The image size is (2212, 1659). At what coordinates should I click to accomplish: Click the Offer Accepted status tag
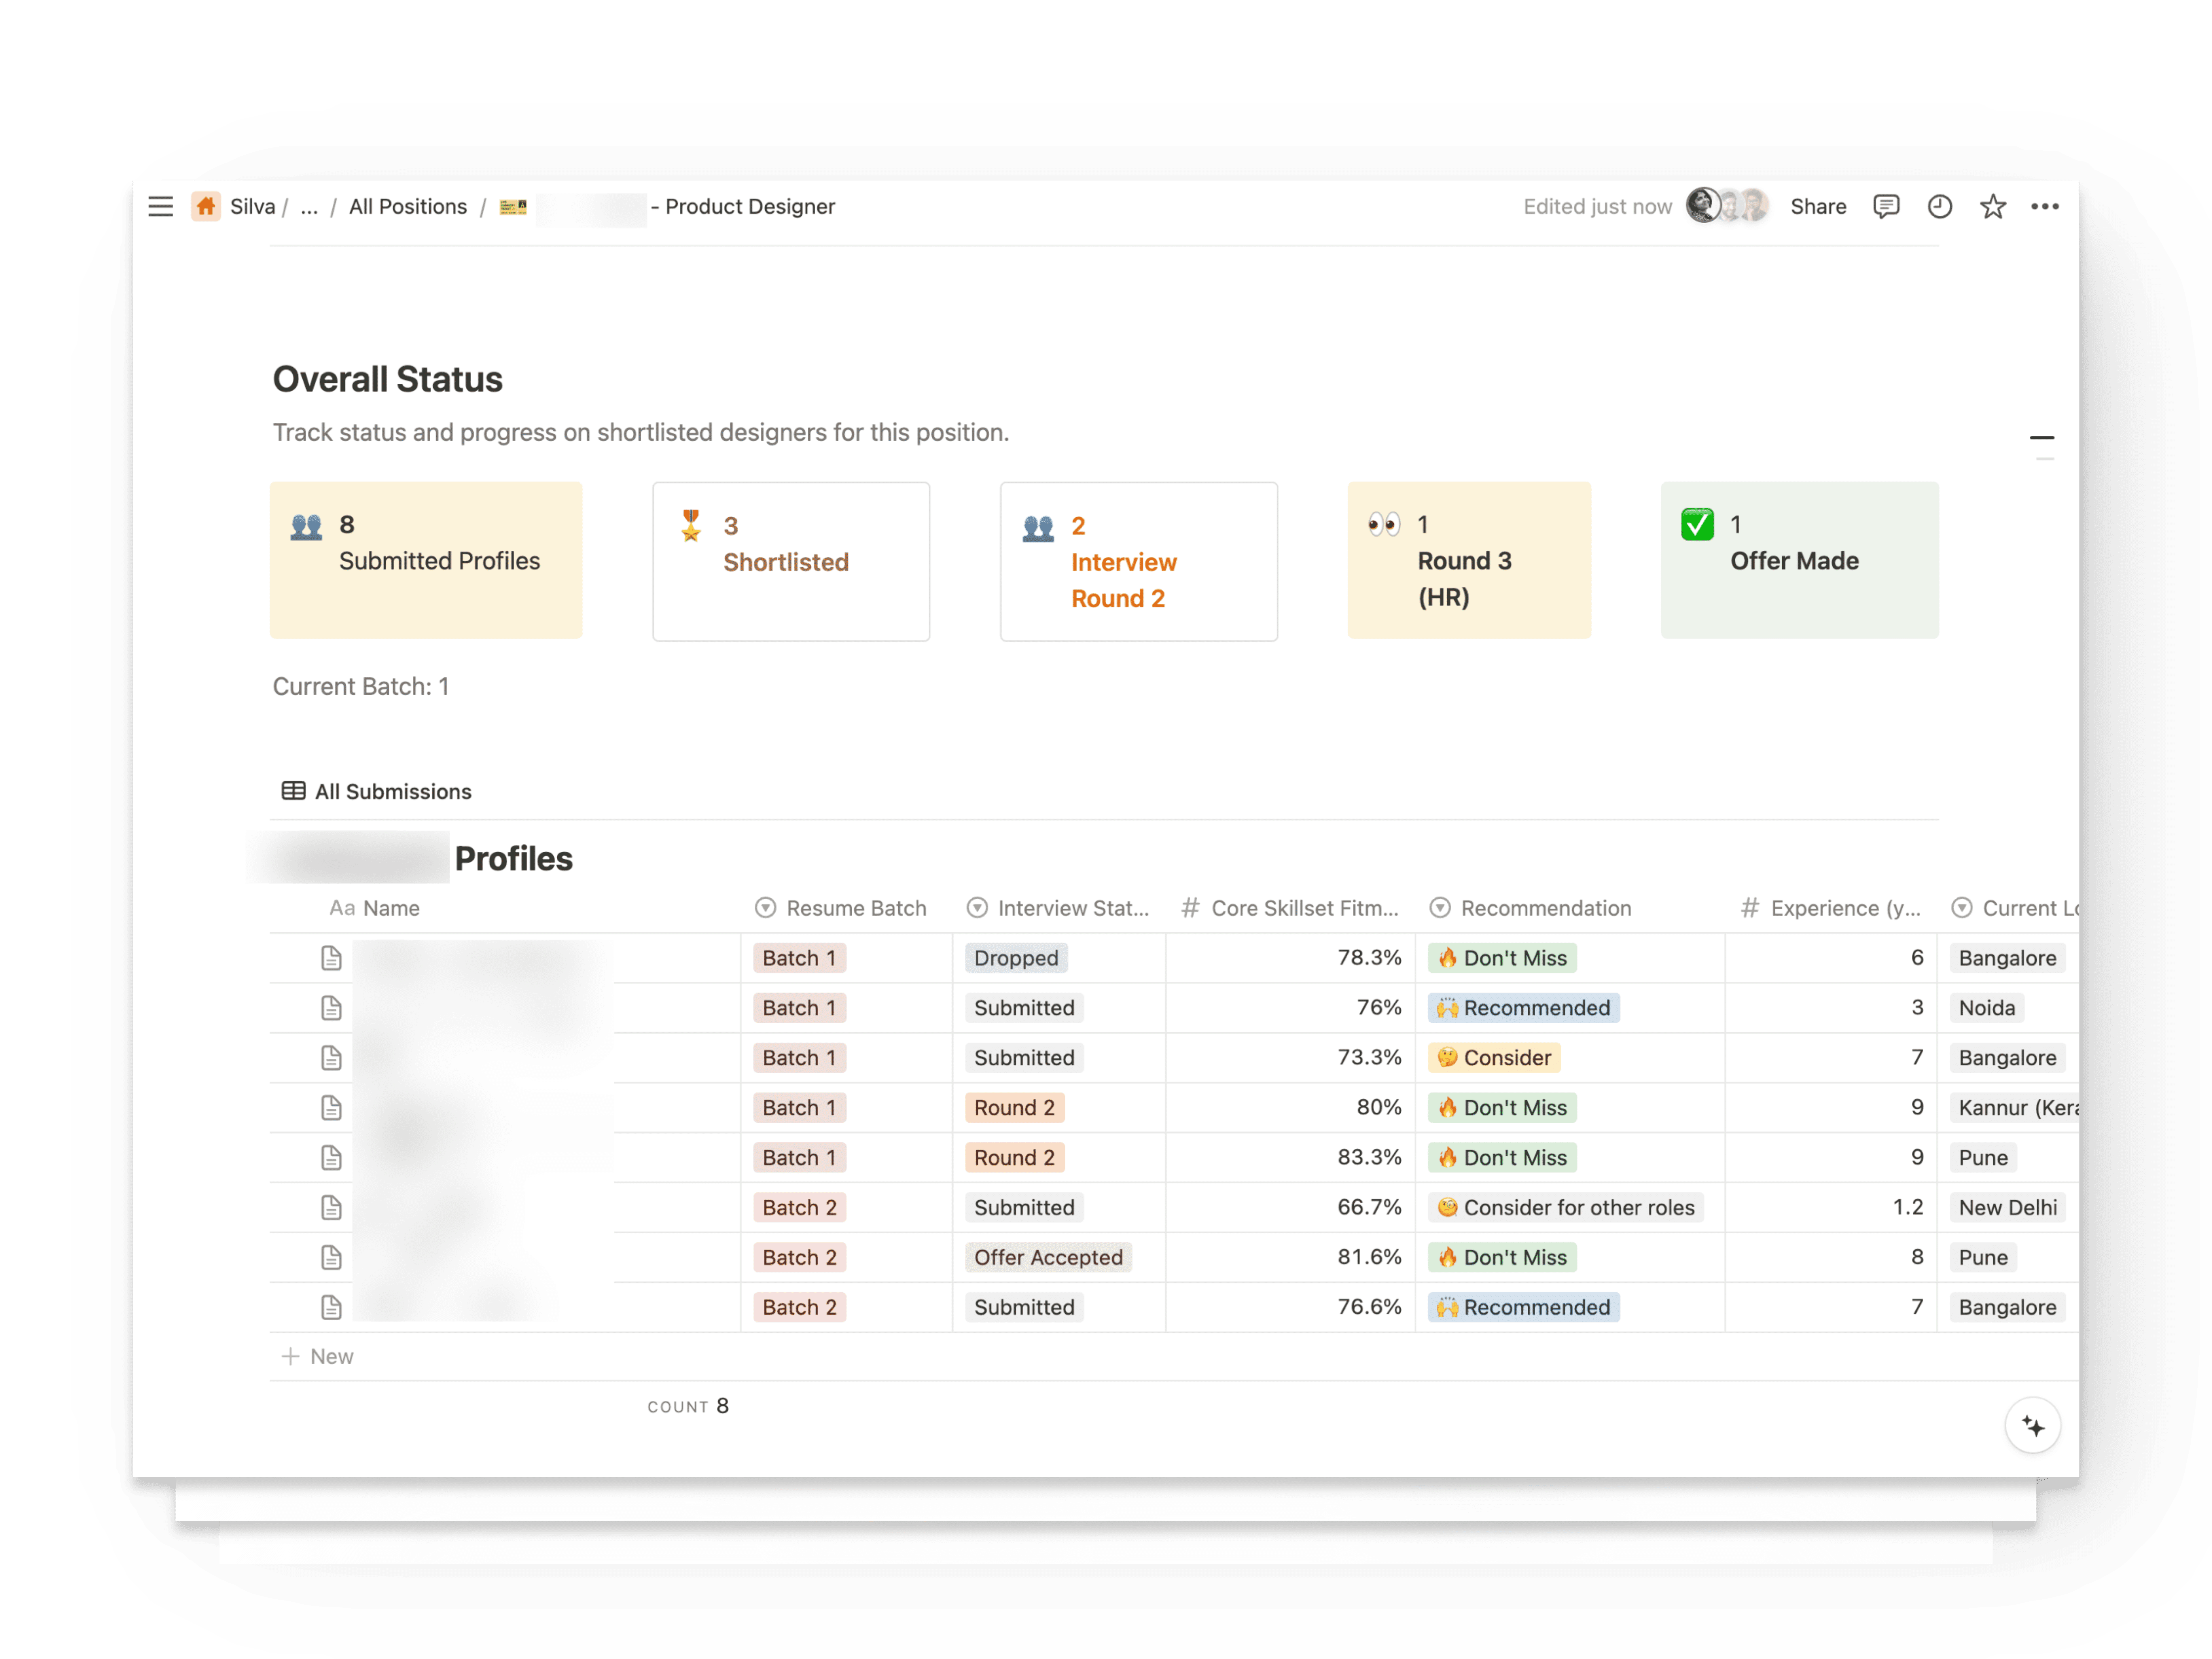point(1048,1257)
